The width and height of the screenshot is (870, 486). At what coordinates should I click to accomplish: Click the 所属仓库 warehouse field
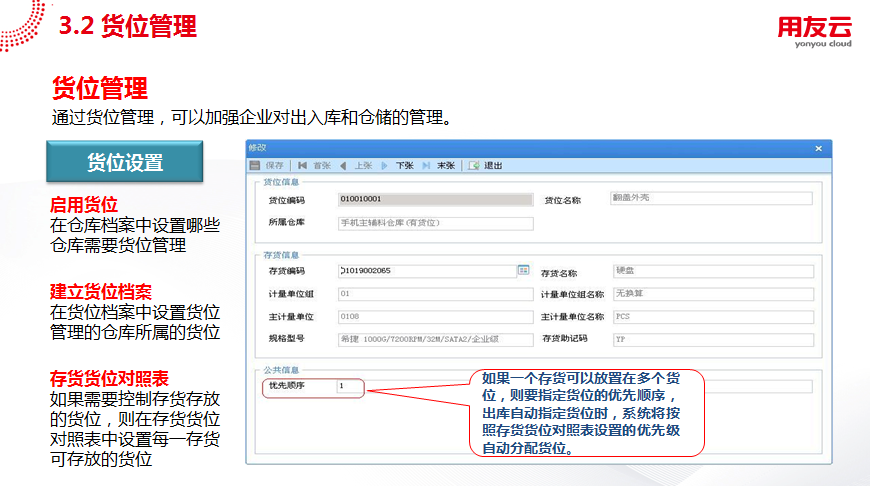[436, 223]
